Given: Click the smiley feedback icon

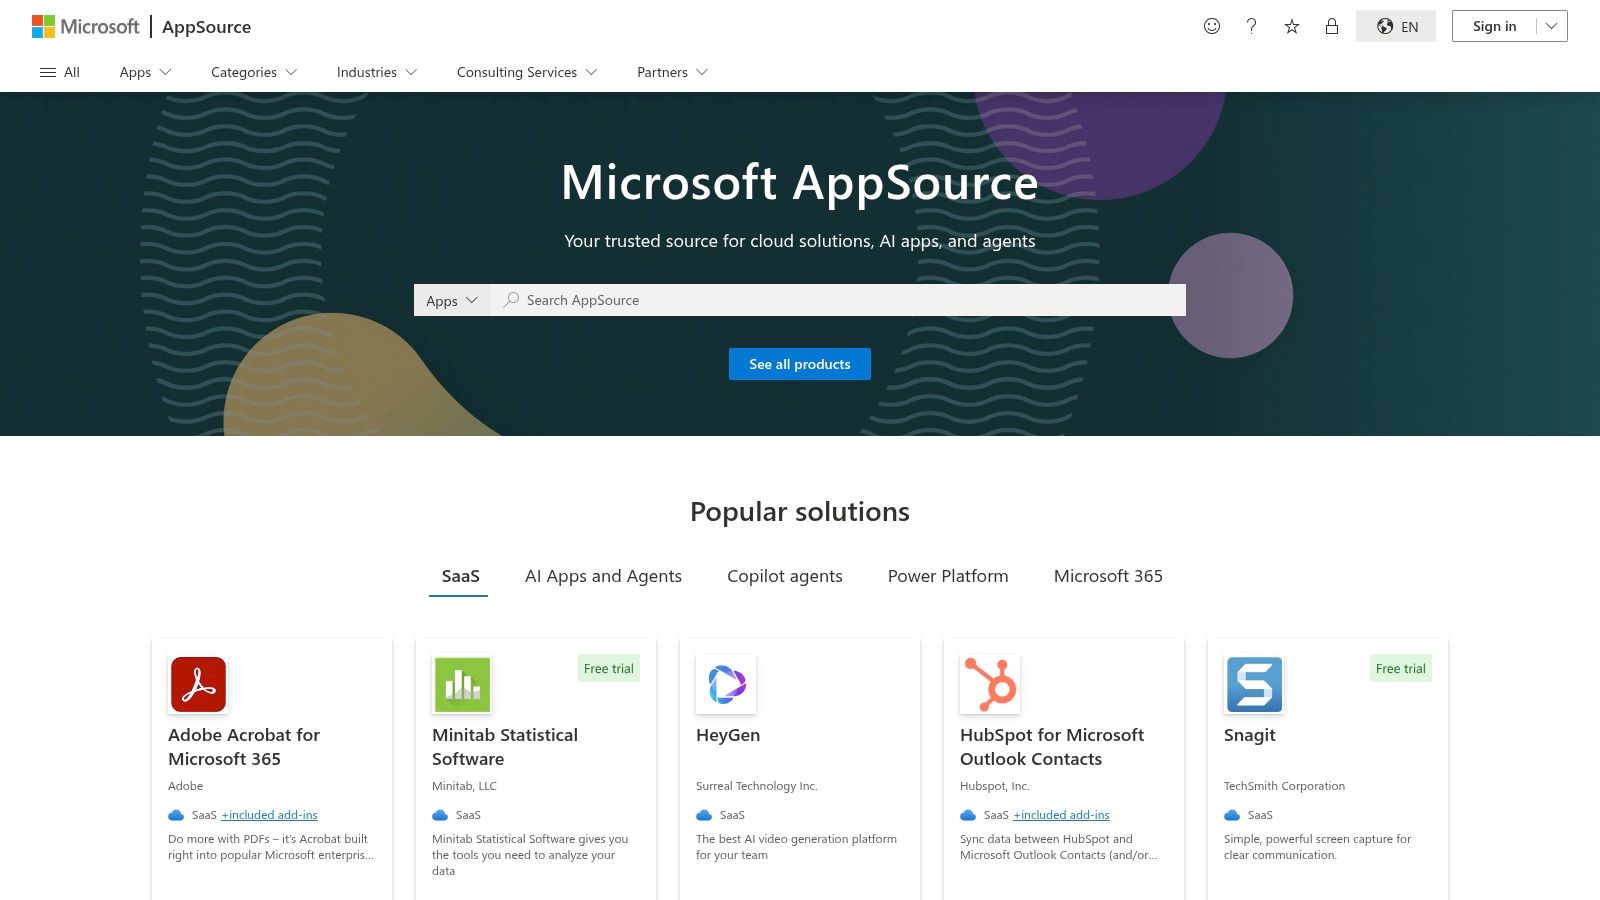Looking at the screenshot, I should [x=1212, y=27].
